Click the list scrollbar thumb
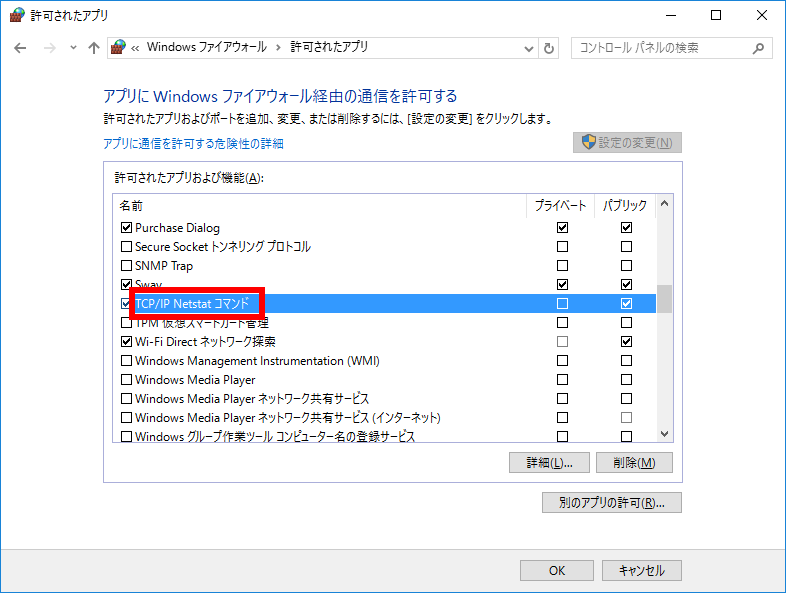Image resolution: width=786 pixels, height=593 pixels. click(x=665, y=299)
